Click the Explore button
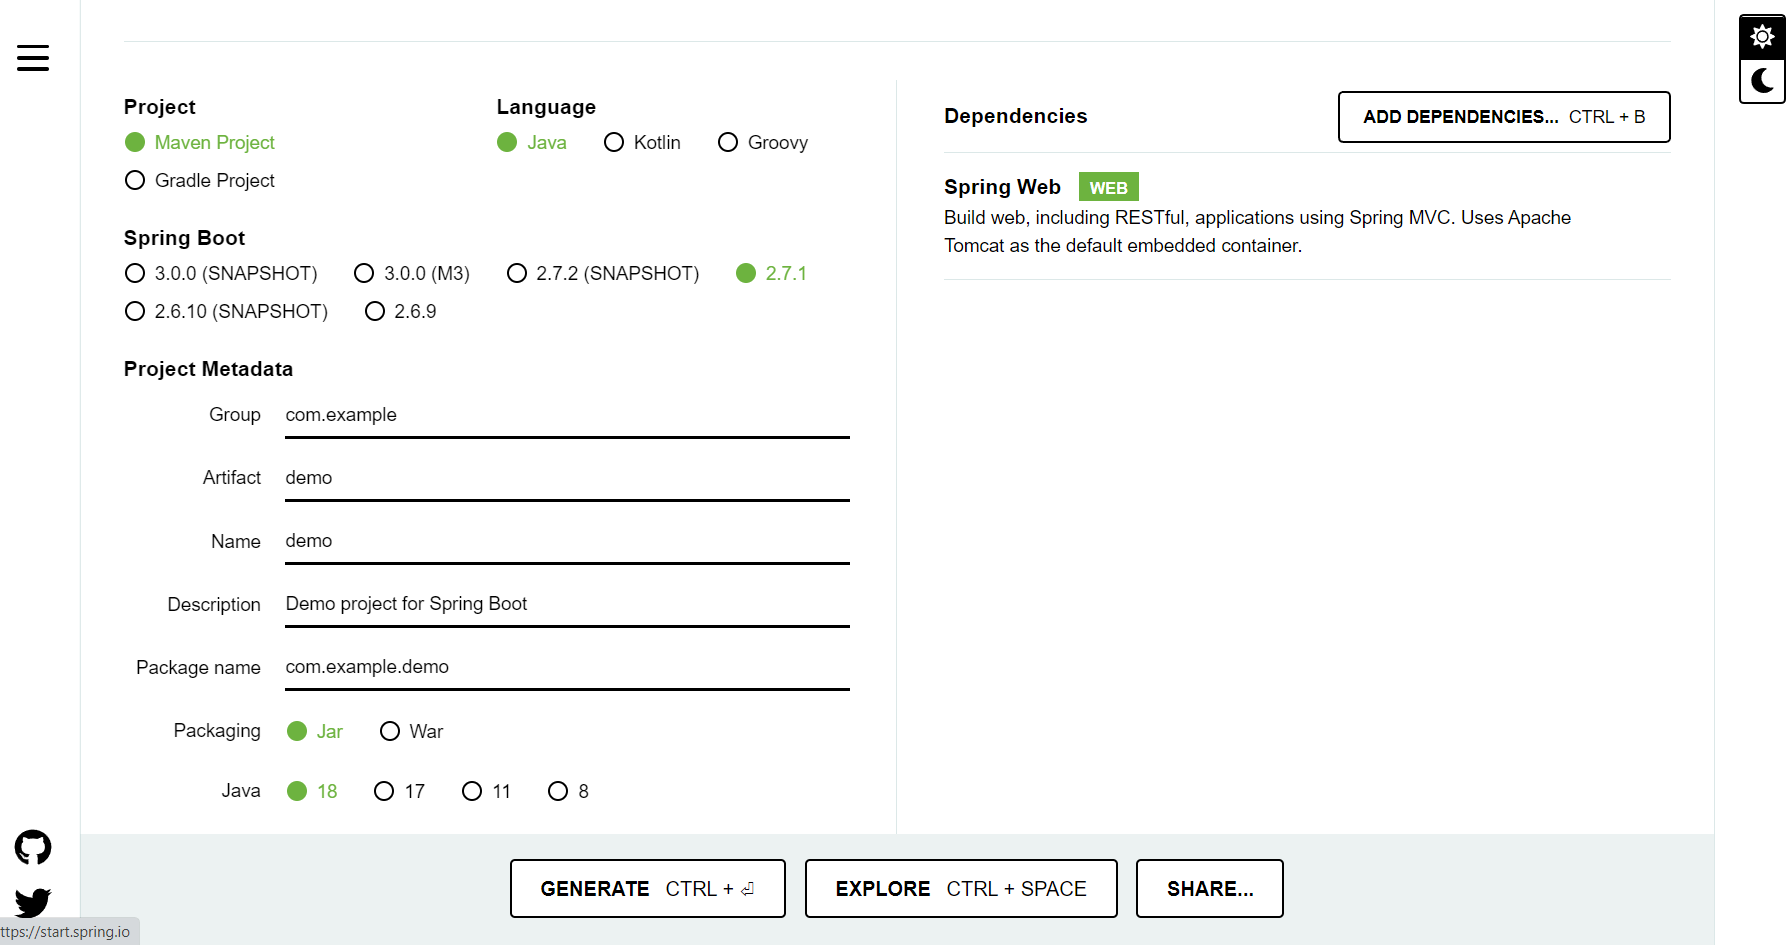Viewport: 1792px width, 945px height. 961,888
